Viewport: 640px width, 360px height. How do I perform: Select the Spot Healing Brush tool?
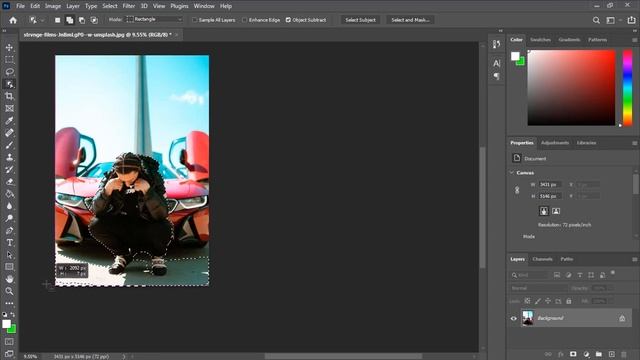pos(9,133)
